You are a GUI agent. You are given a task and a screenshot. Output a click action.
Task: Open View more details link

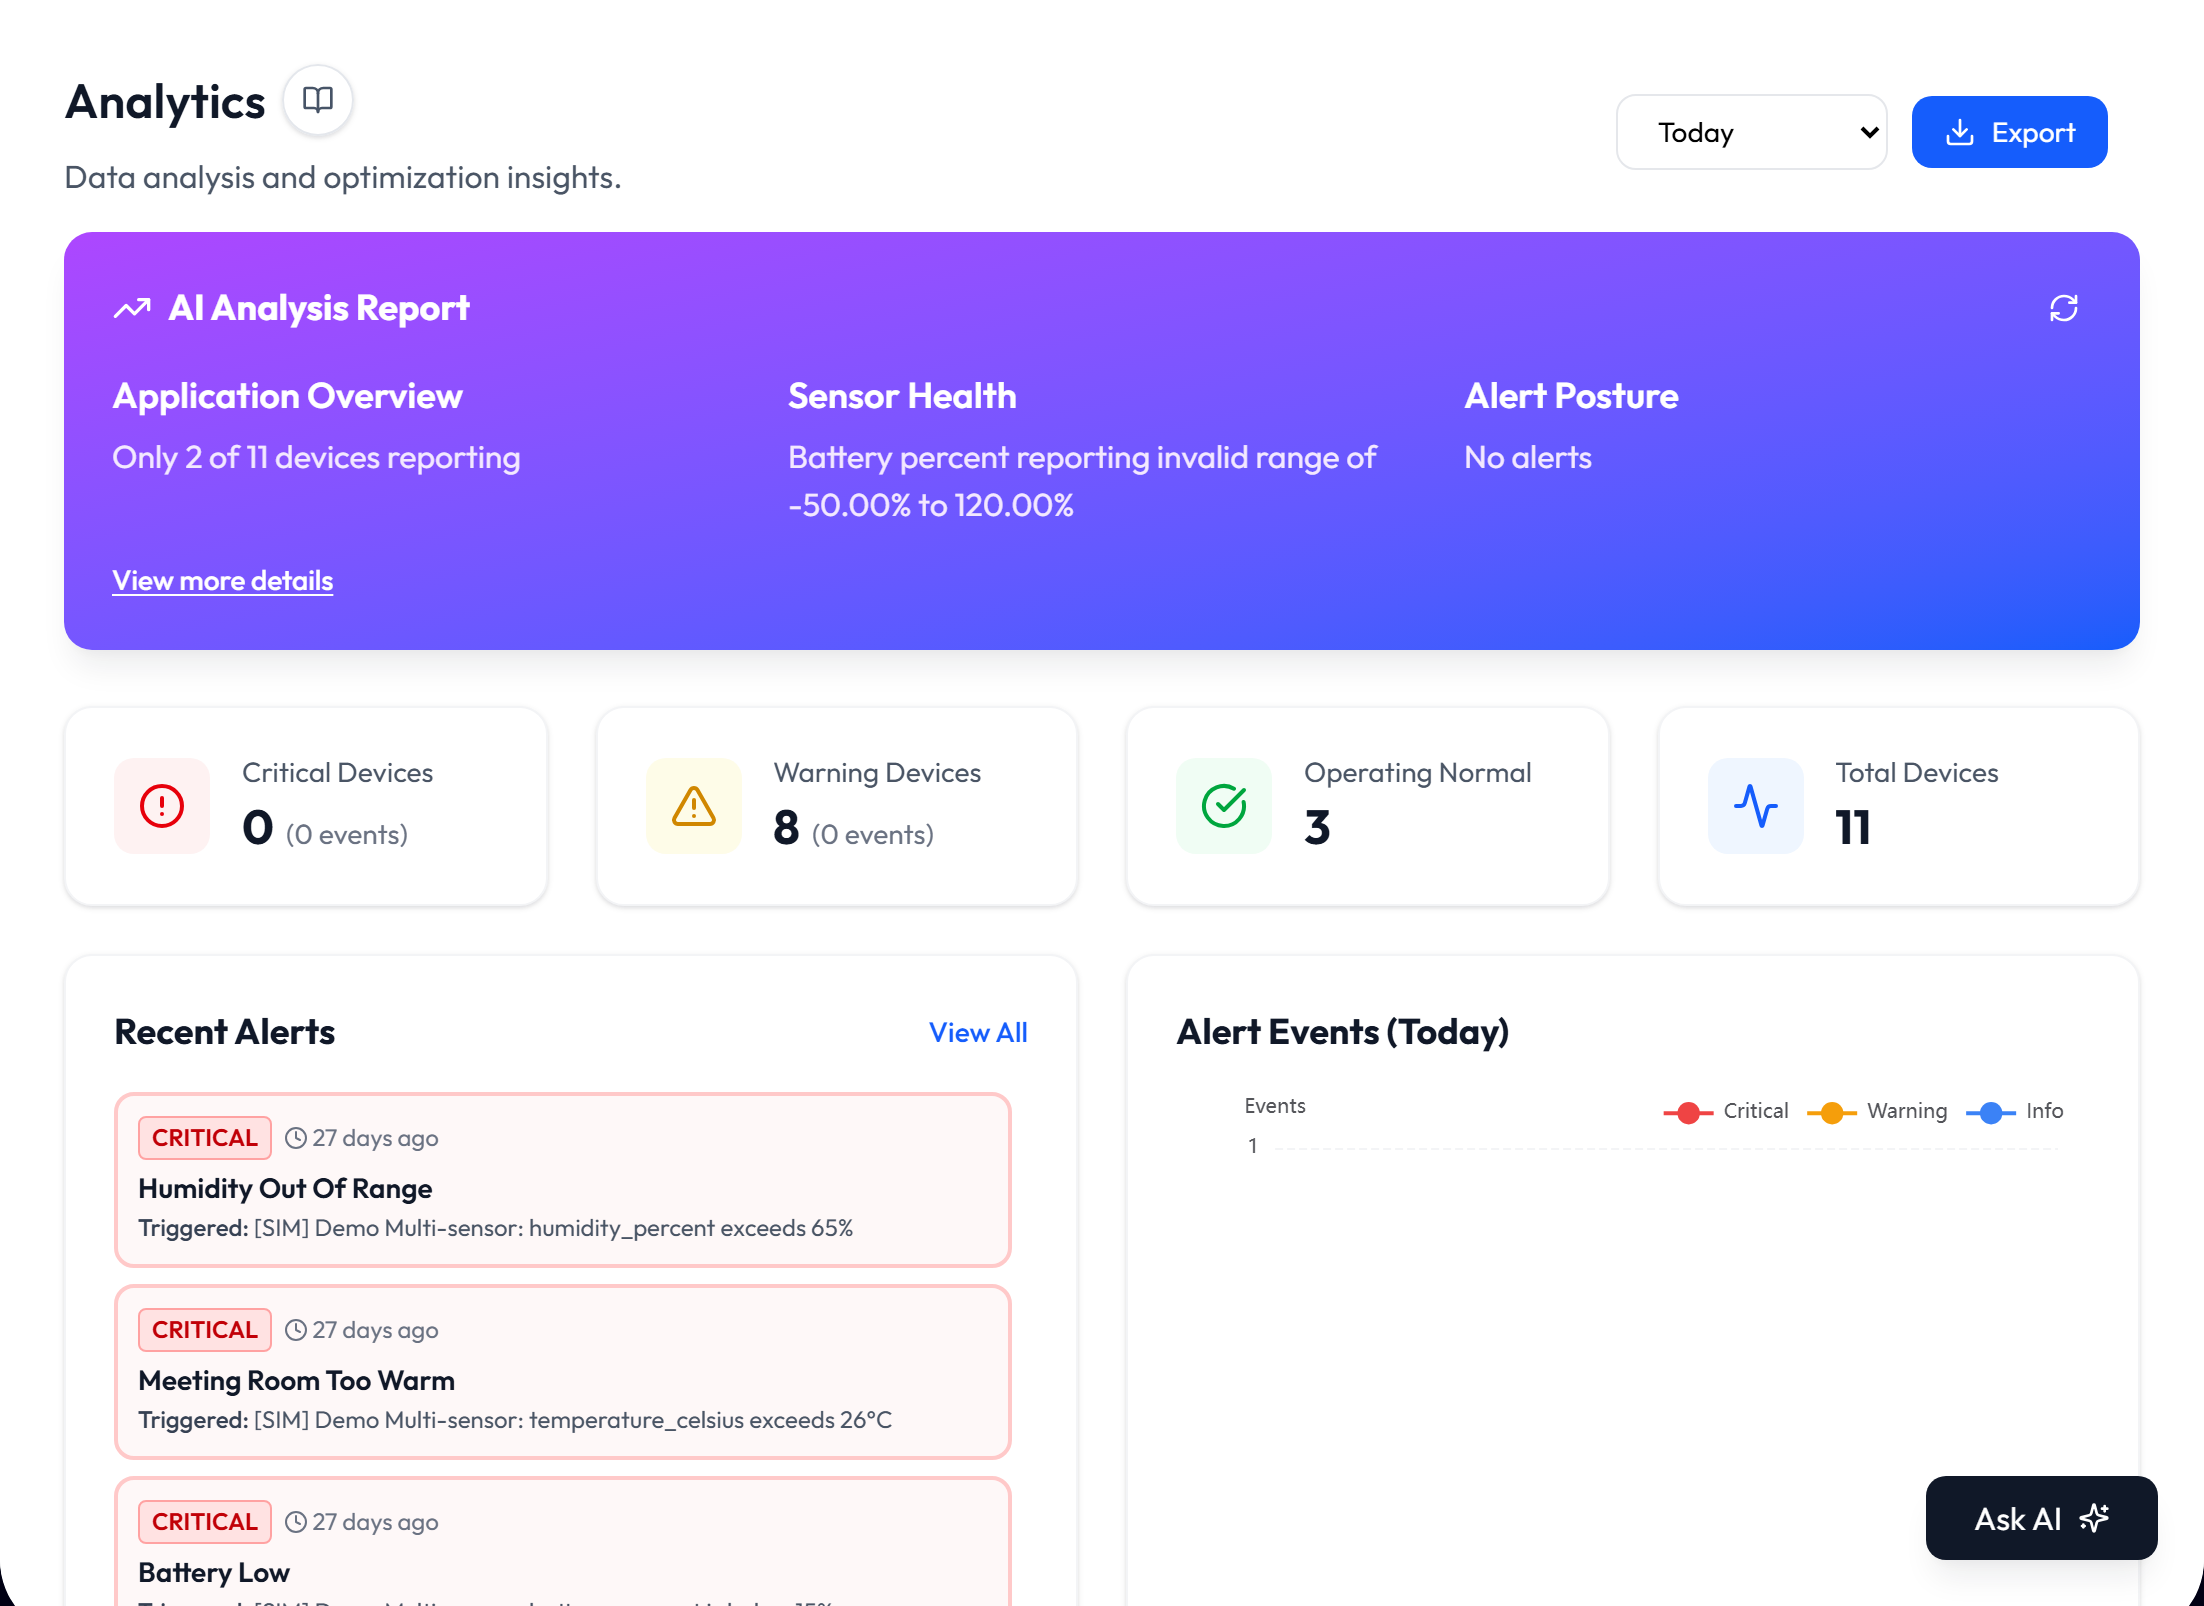pyautogui.click(x=223, y=581)
